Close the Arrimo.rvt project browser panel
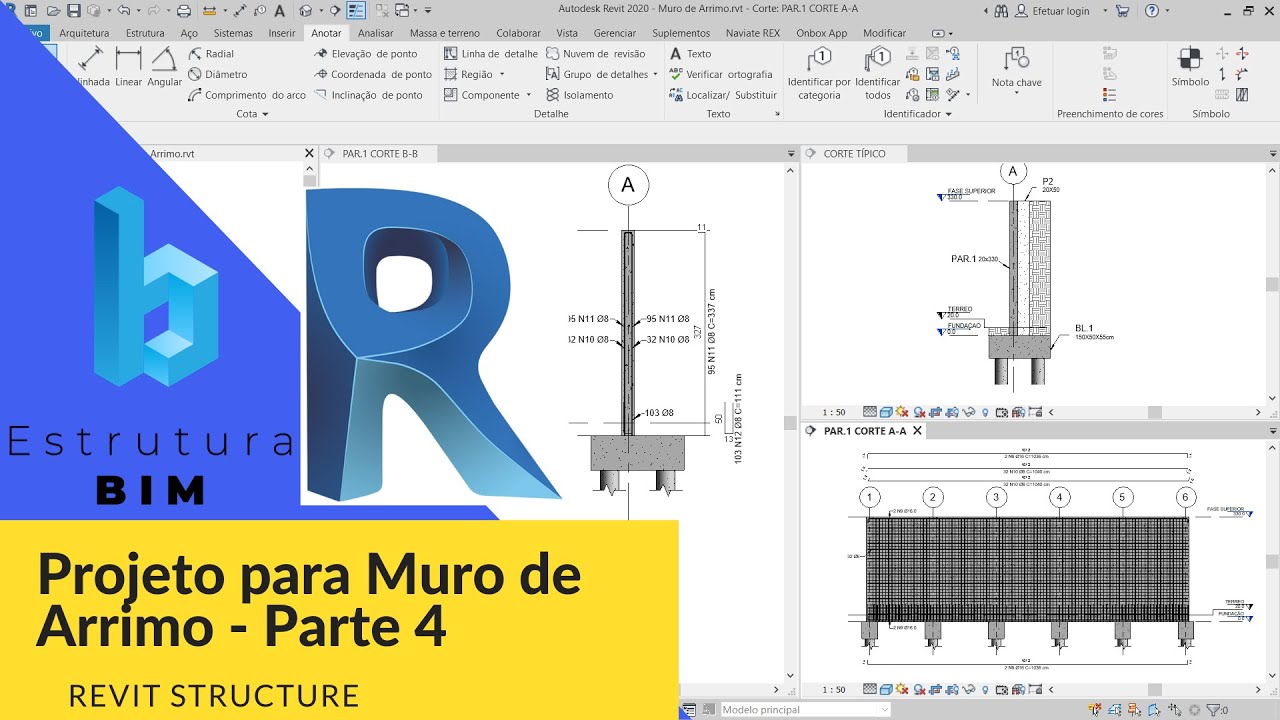Viewport: 1280px width, 720px height. click(309, 153)
